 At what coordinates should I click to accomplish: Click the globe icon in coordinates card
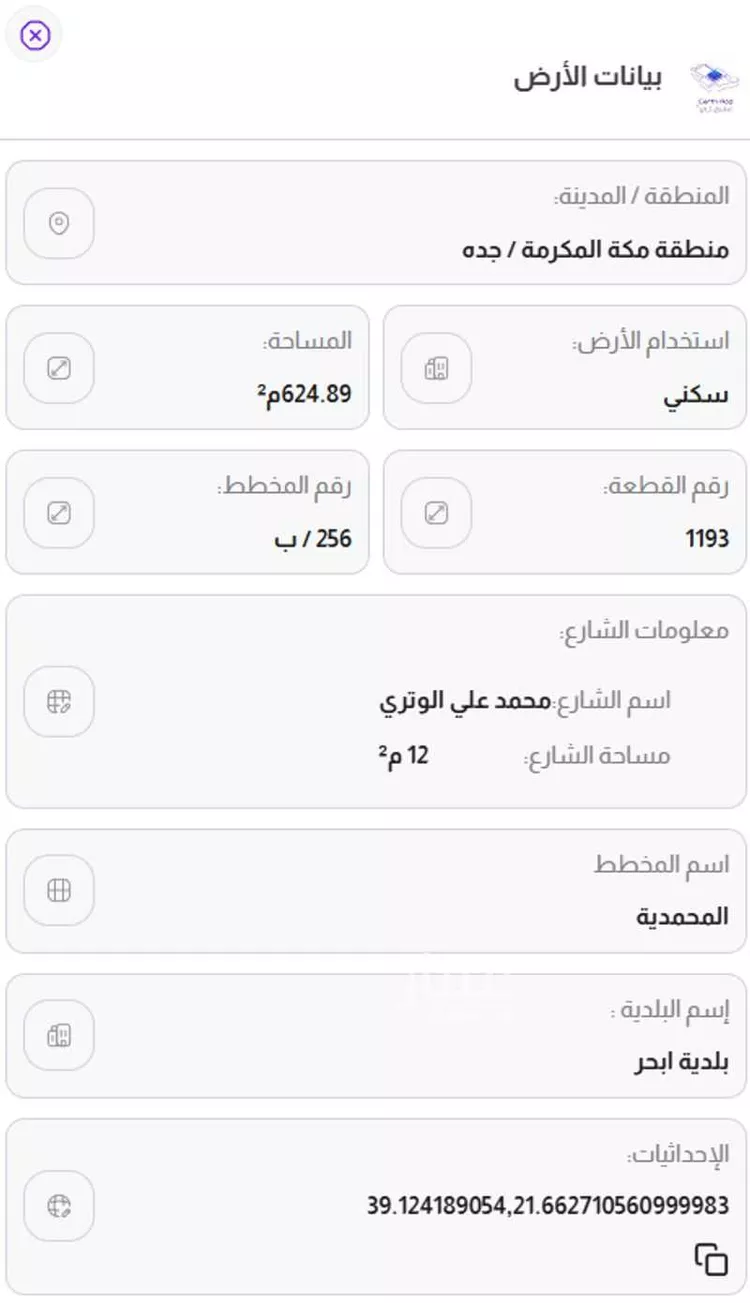59,1206
